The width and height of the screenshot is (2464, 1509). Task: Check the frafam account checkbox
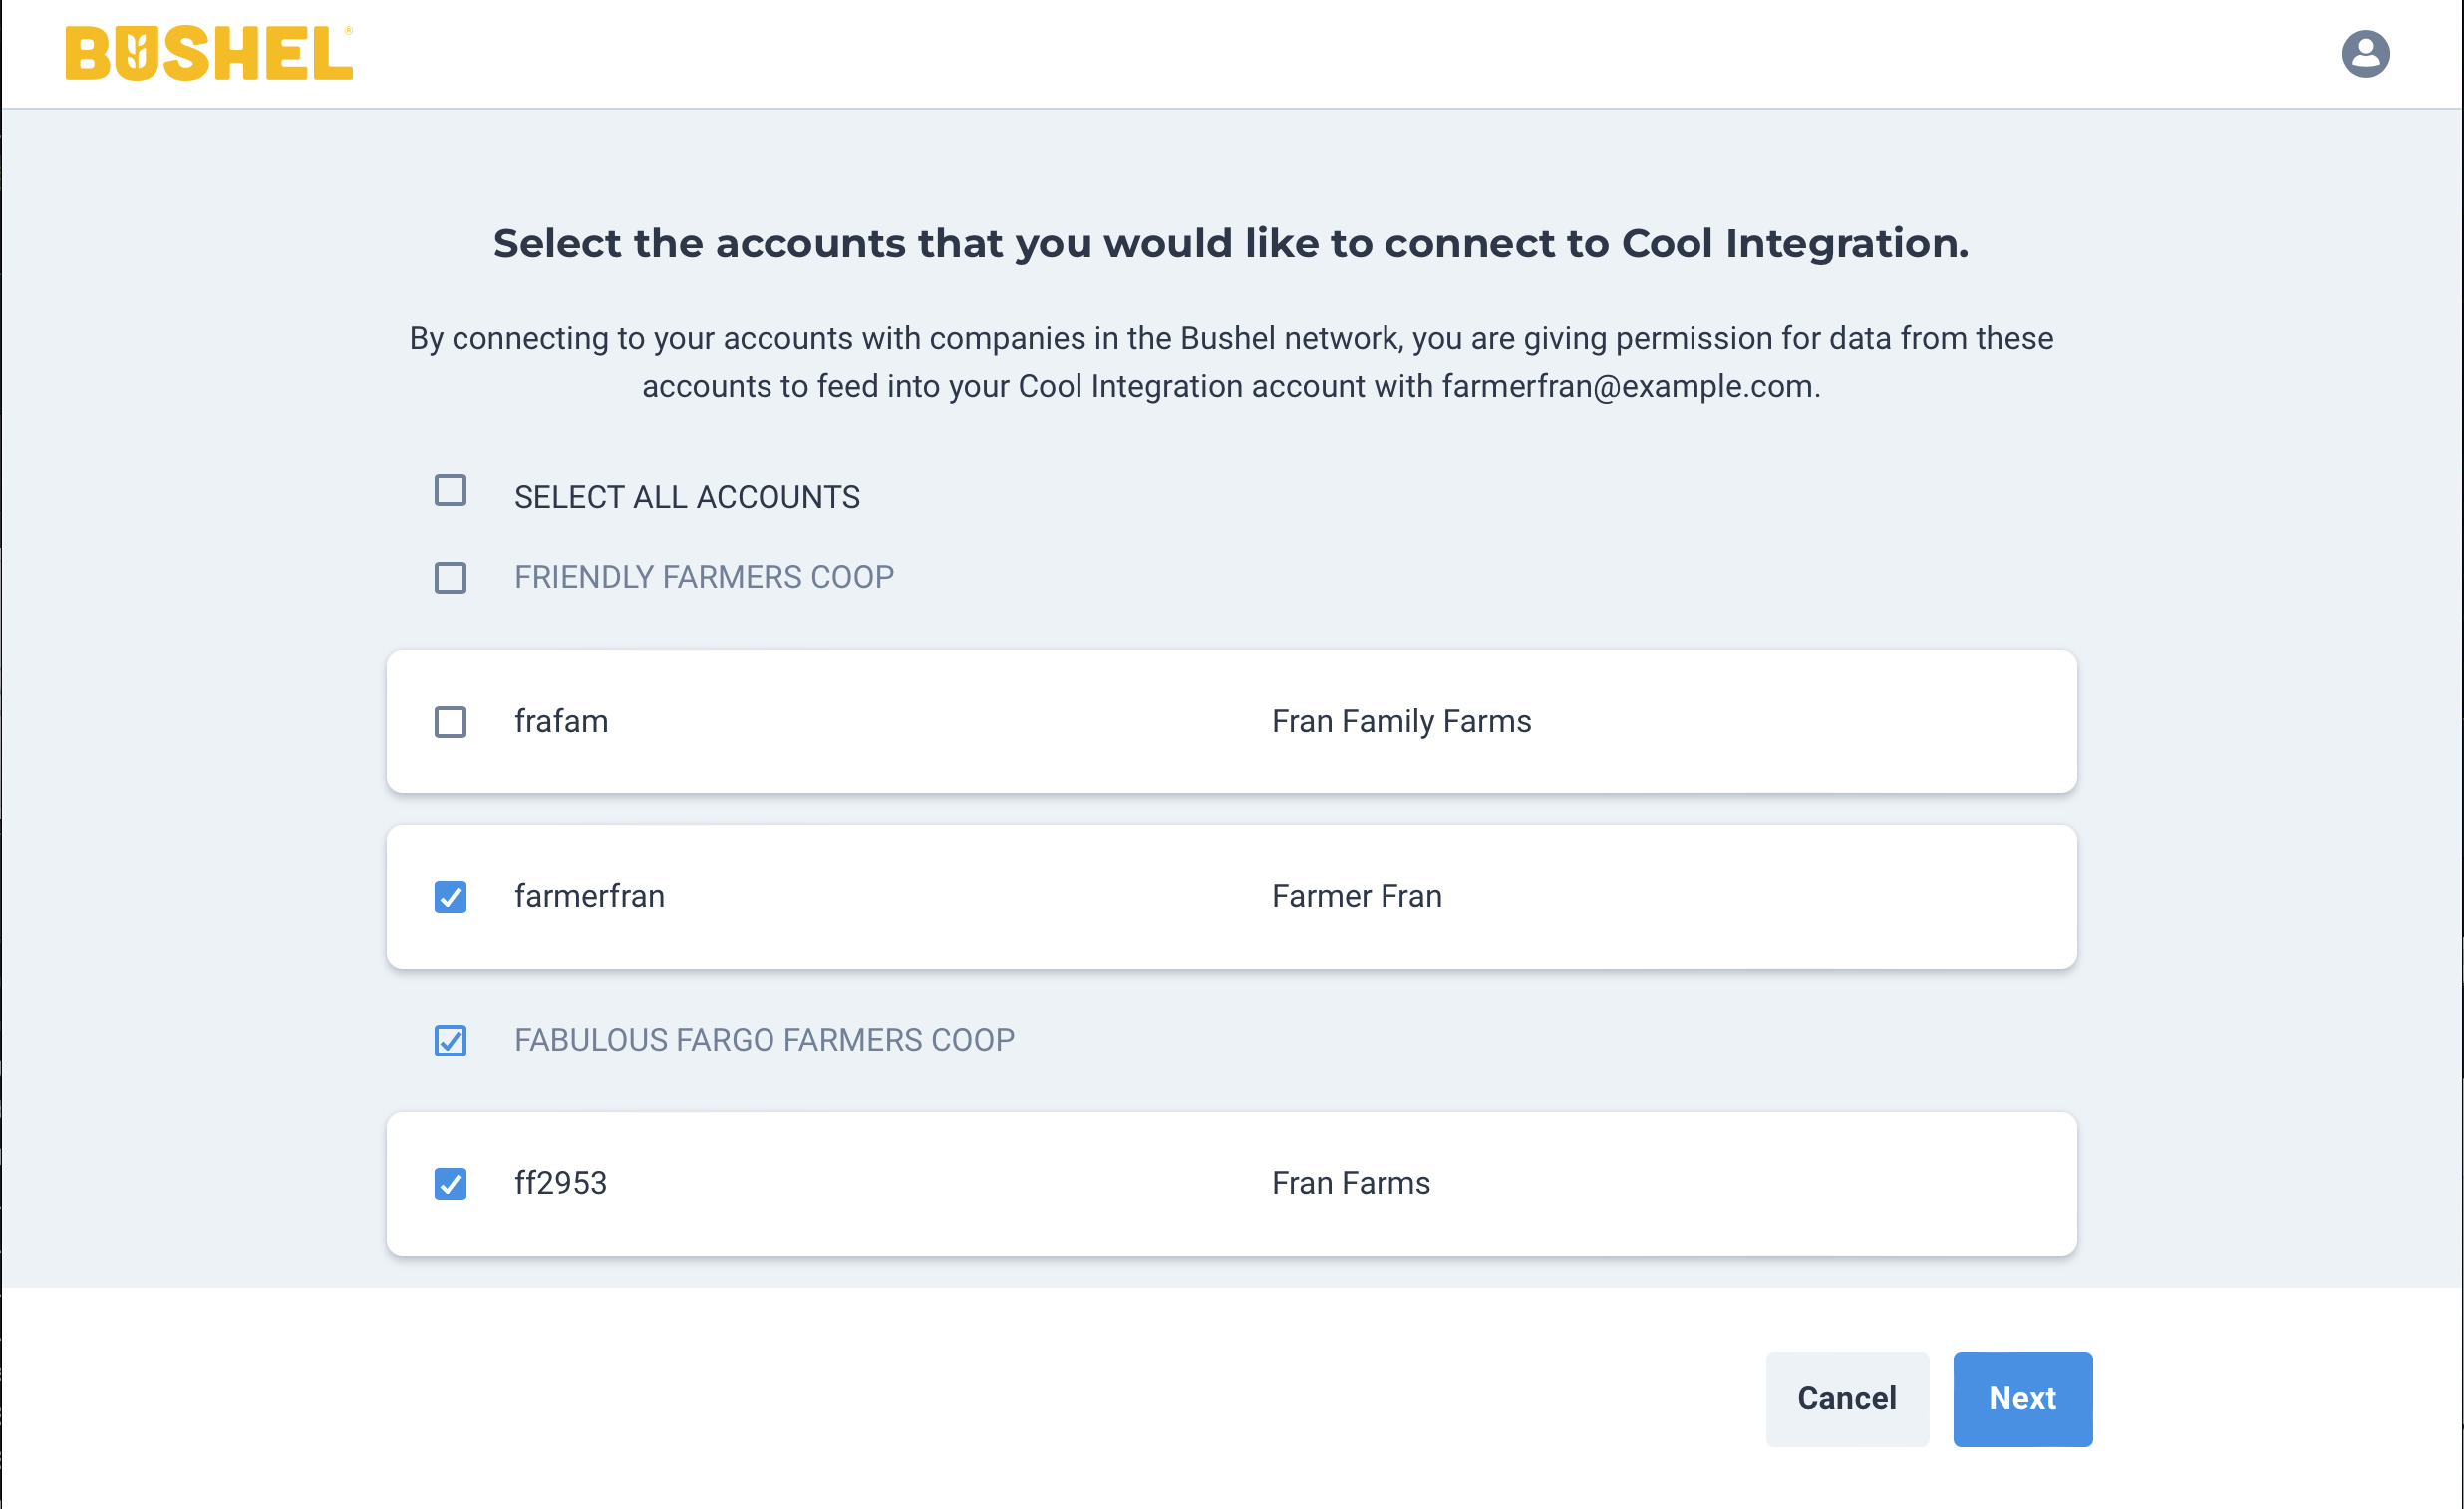point(449,722)
